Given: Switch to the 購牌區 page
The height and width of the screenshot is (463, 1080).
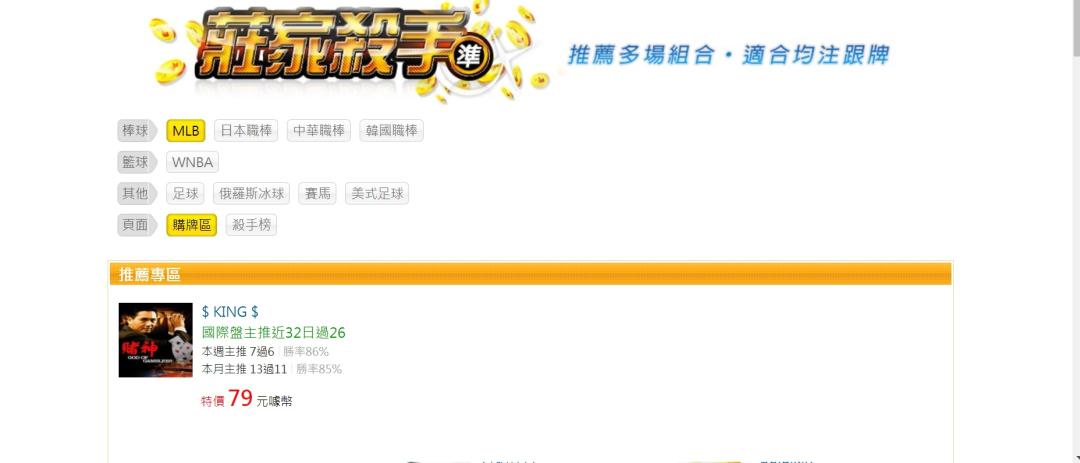Looking at the screenshot, I should [x=191, y=225].
